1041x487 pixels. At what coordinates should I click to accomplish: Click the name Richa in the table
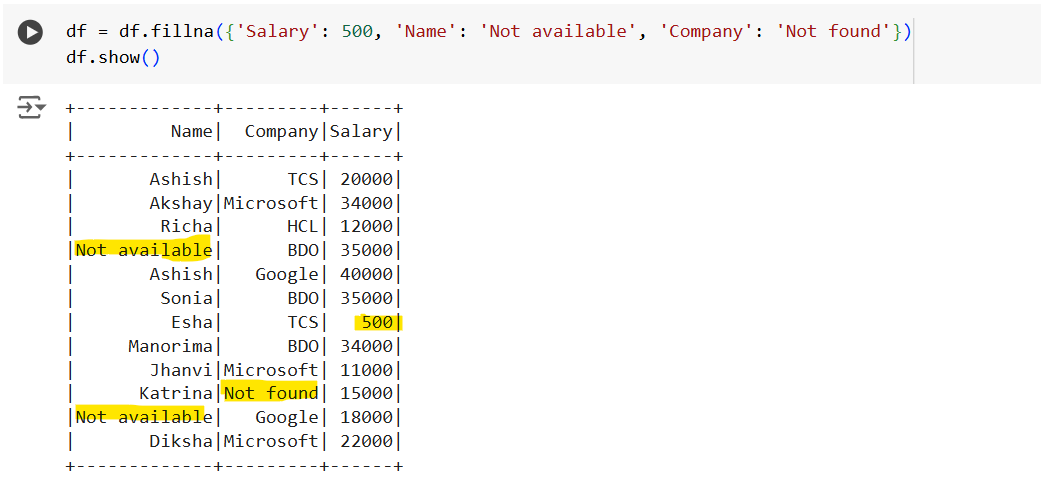pos(186,226)
